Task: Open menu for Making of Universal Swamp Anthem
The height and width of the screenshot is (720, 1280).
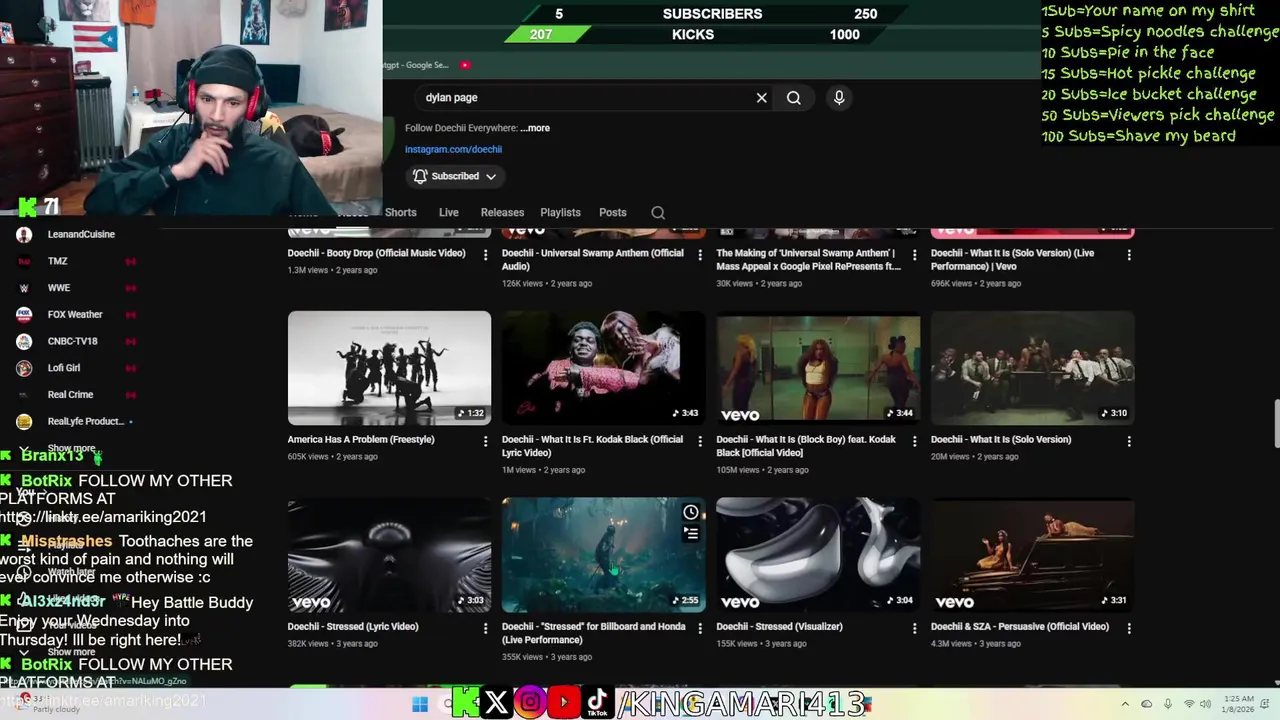Action: [x=914, y=255]
